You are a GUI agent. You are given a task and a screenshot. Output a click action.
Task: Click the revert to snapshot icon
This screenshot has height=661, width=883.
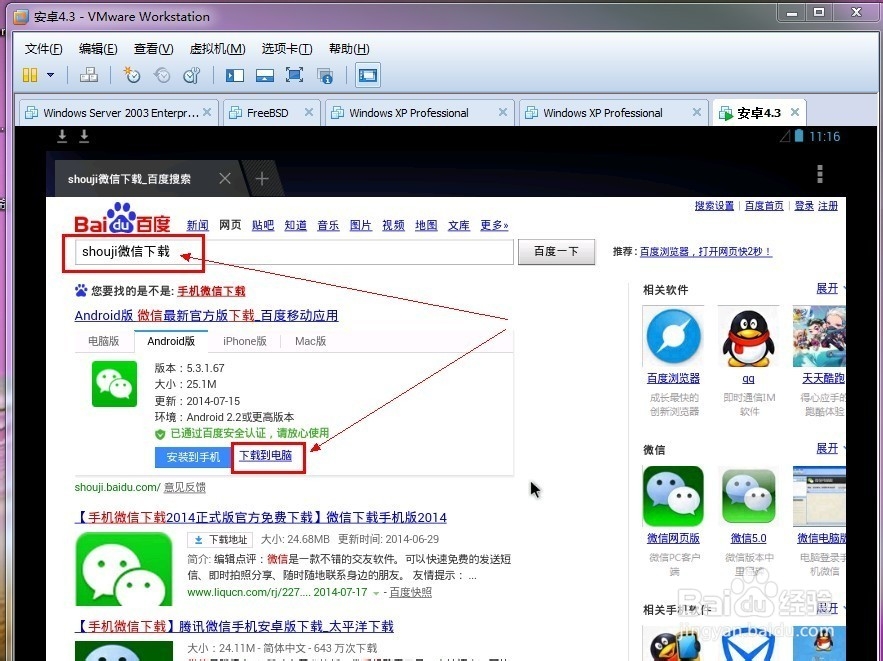click(x=162, y=75)
